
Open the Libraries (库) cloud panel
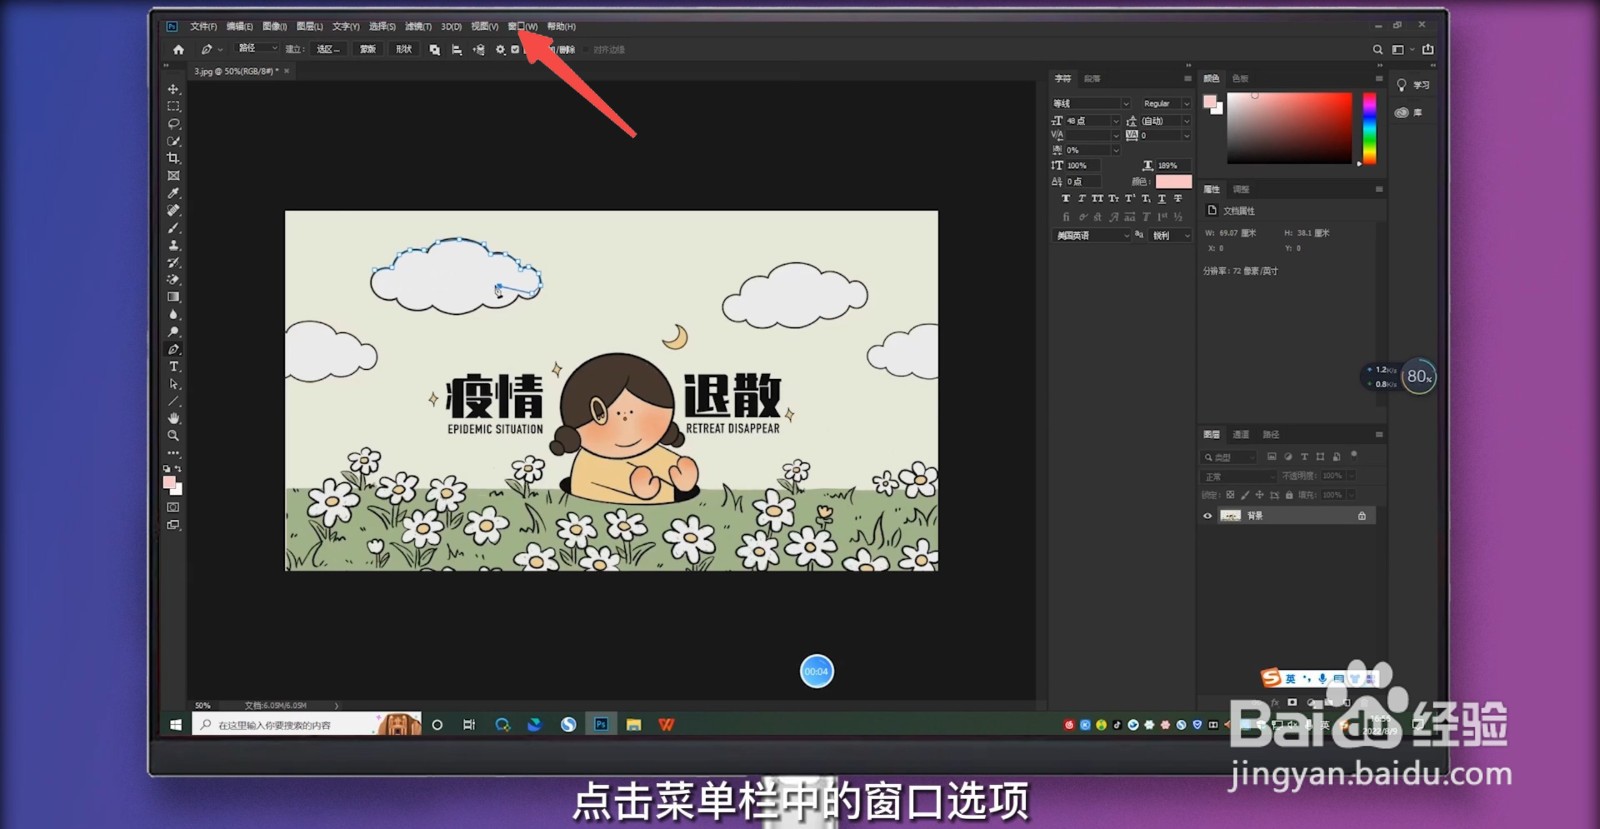pos(1408,113)
